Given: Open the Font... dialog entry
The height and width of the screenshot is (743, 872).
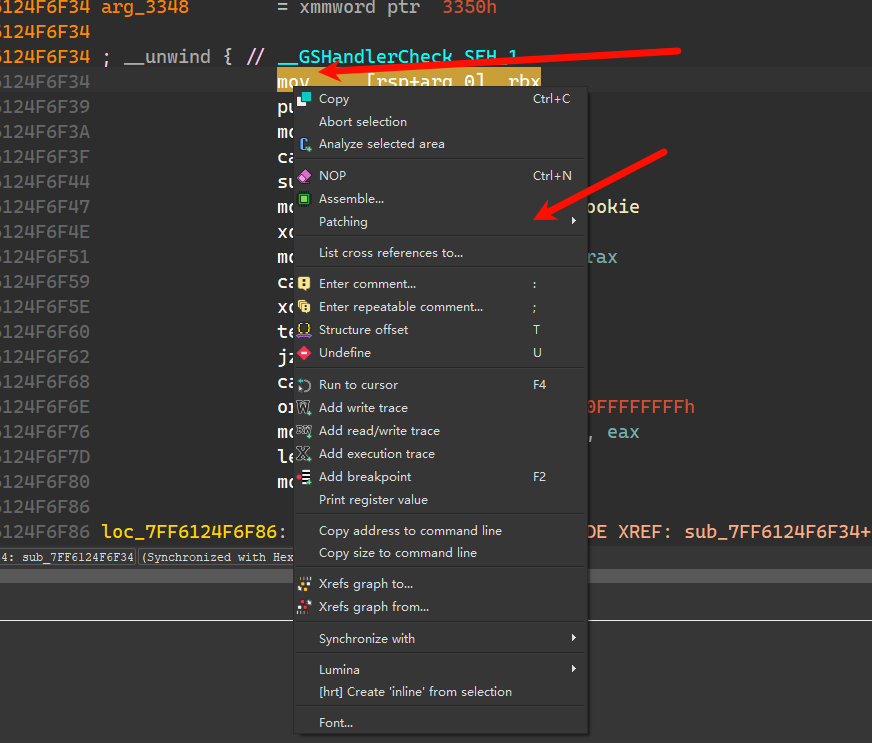Looking at the screenshot, I should click(x=440, y=723).
